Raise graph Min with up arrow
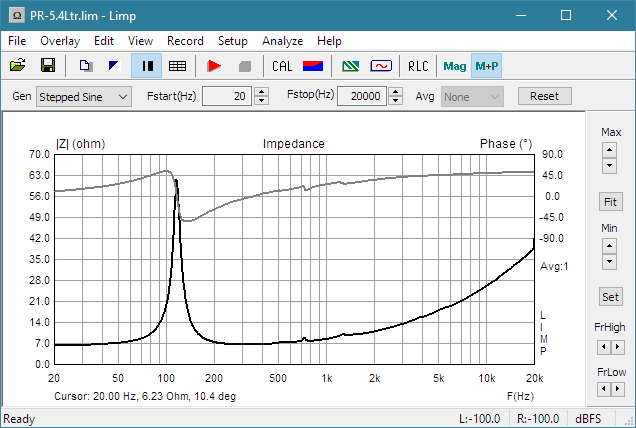The image size is (636, 428). 609,246
